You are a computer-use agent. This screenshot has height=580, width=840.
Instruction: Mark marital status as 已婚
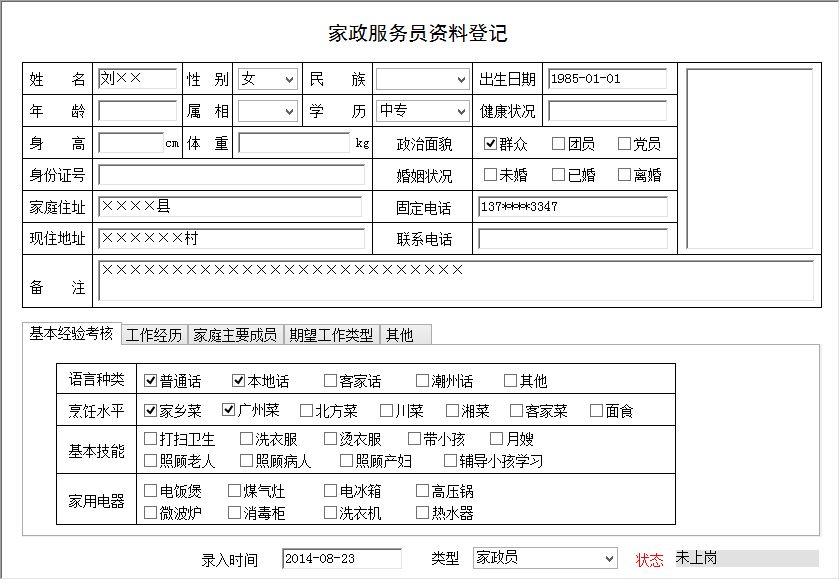tap(558, 175)
